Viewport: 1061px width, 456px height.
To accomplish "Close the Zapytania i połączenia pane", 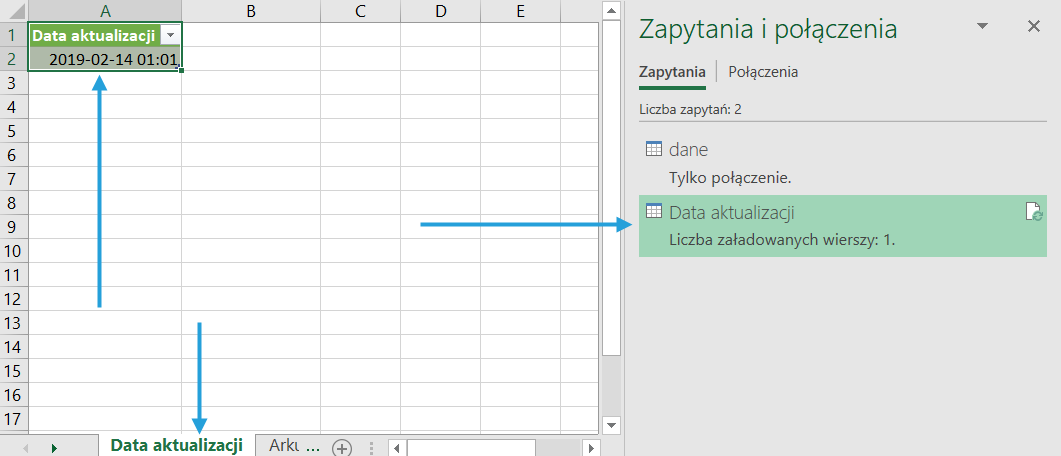I will point(1034,27).
